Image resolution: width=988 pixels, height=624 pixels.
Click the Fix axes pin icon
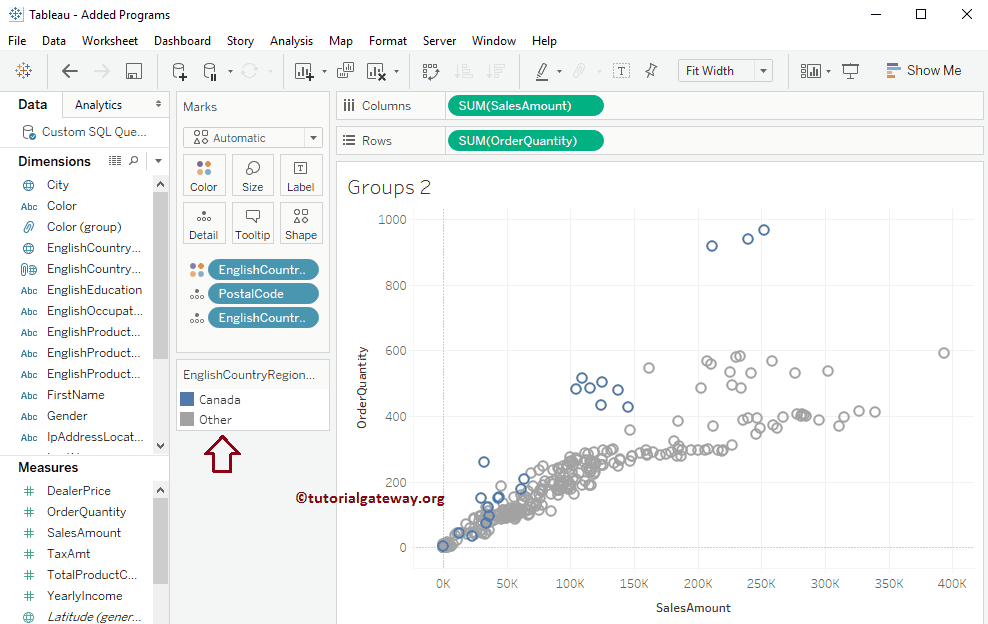tap(651, 71)
